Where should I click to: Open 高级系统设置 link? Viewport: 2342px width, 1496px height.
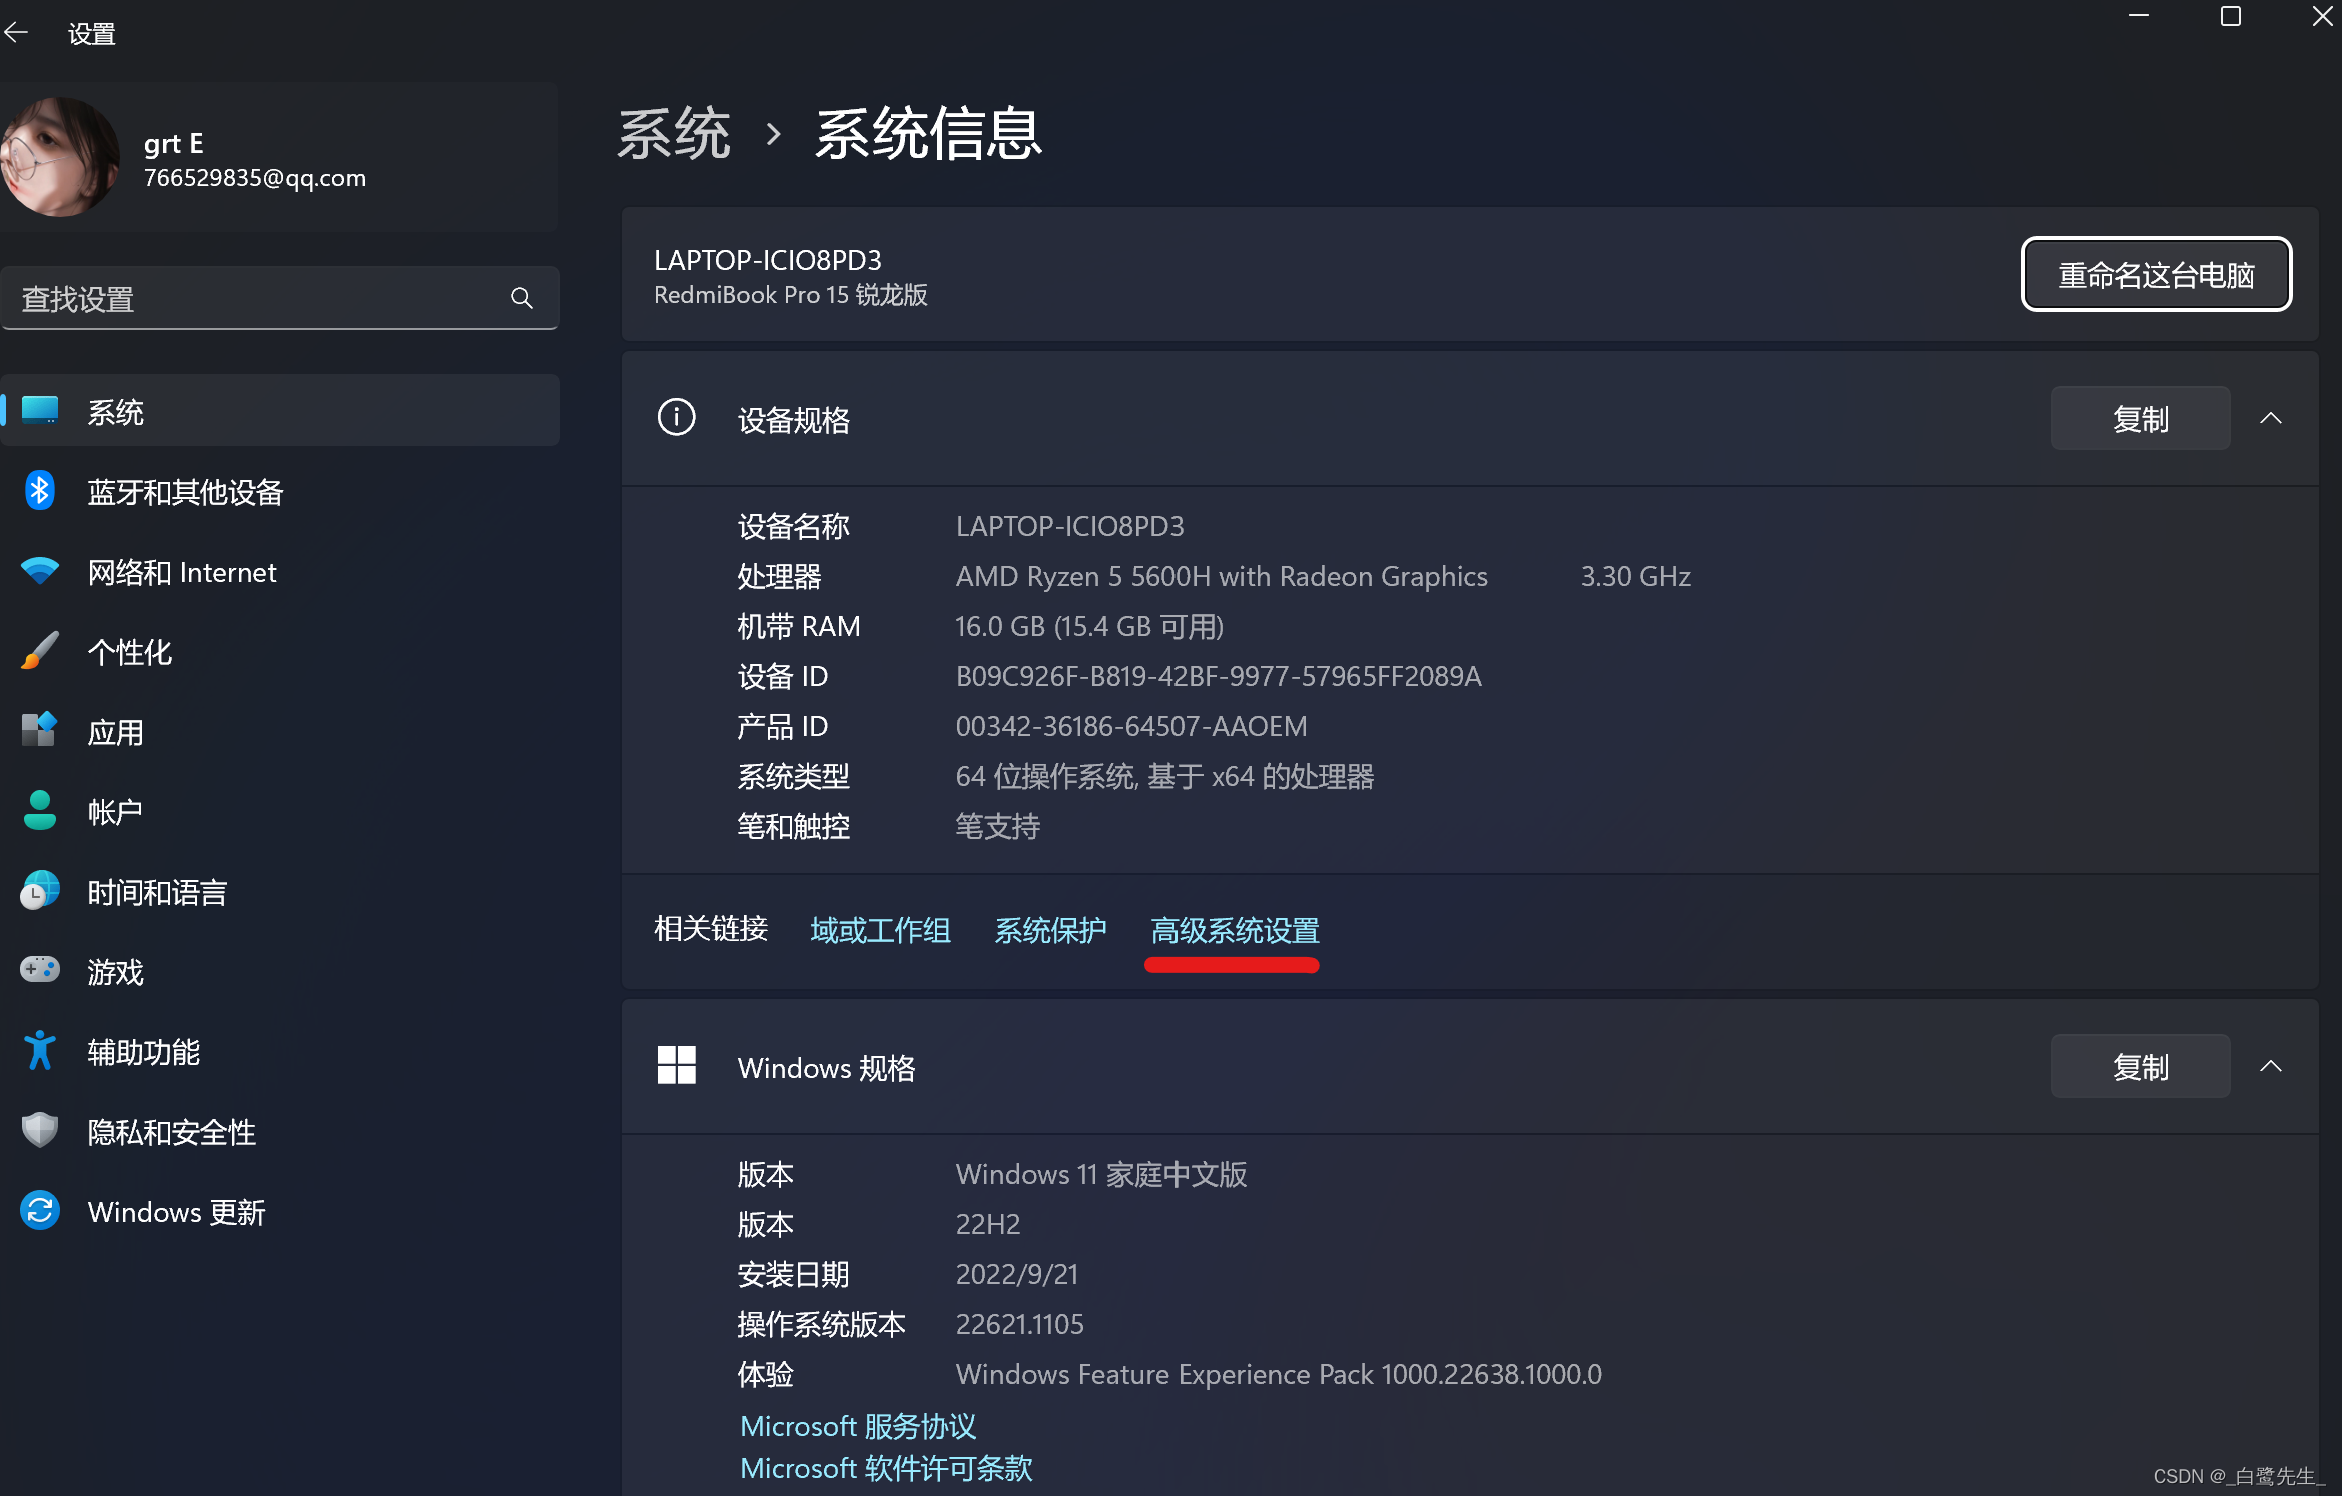[1235, 930]
